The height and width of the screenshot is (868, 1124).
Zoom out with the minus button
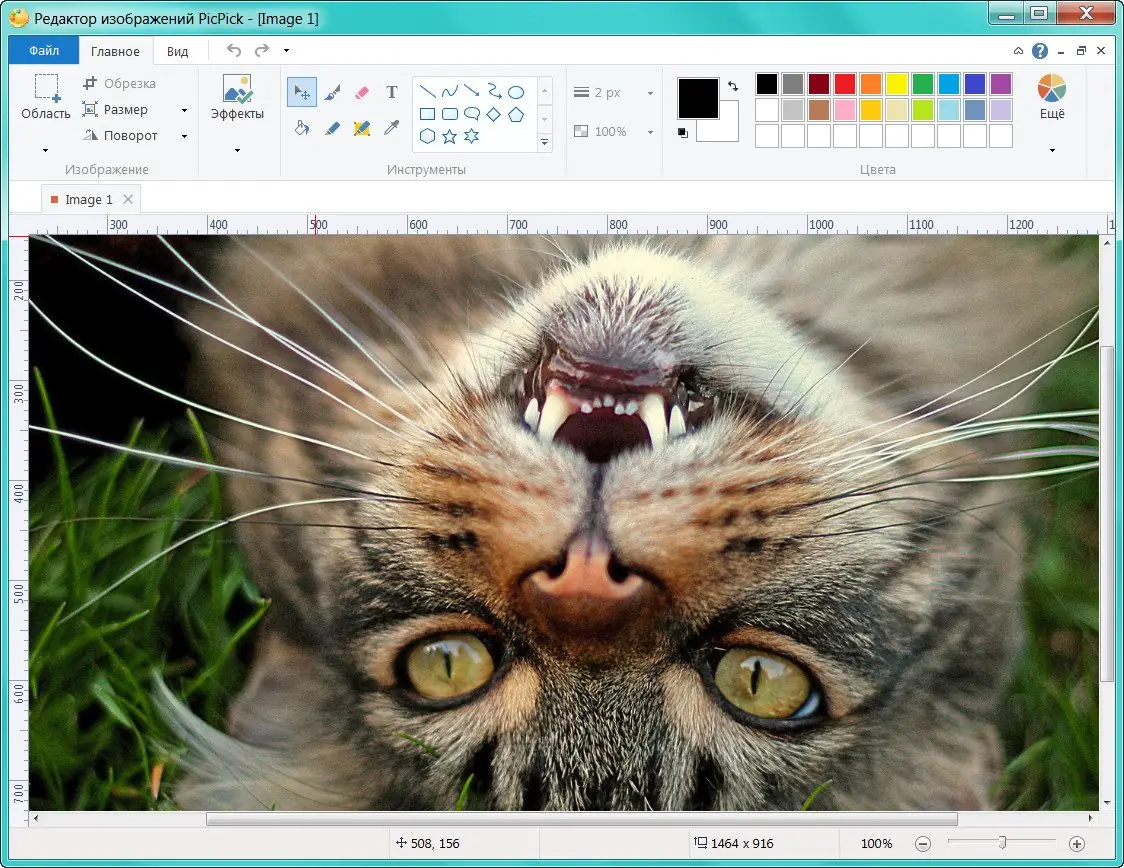(923, 844)
